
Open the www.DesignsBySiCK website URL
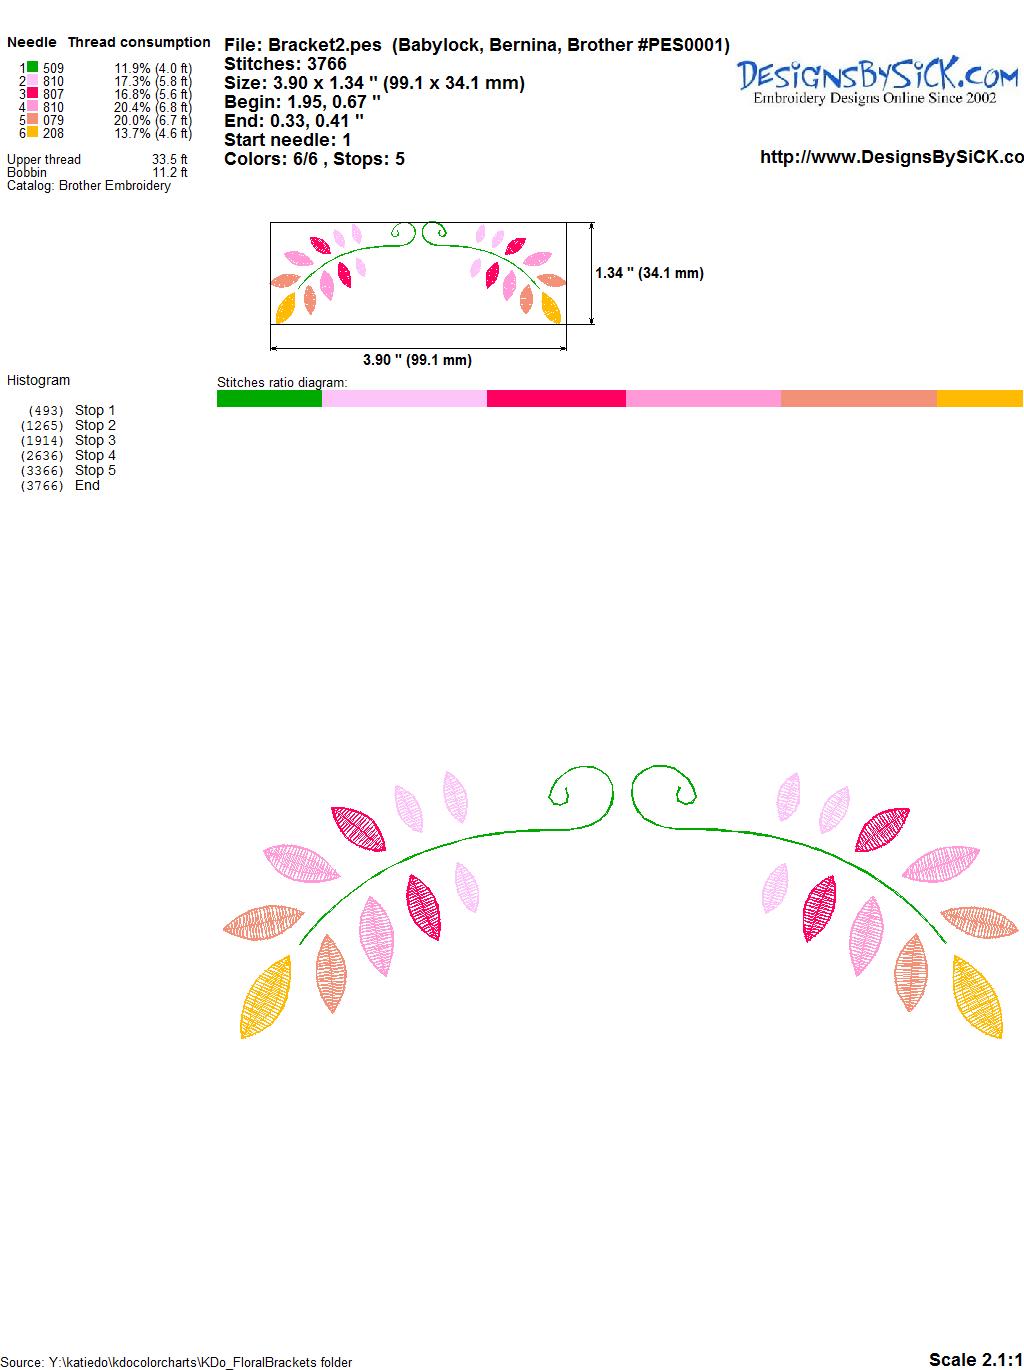point(891,157)
